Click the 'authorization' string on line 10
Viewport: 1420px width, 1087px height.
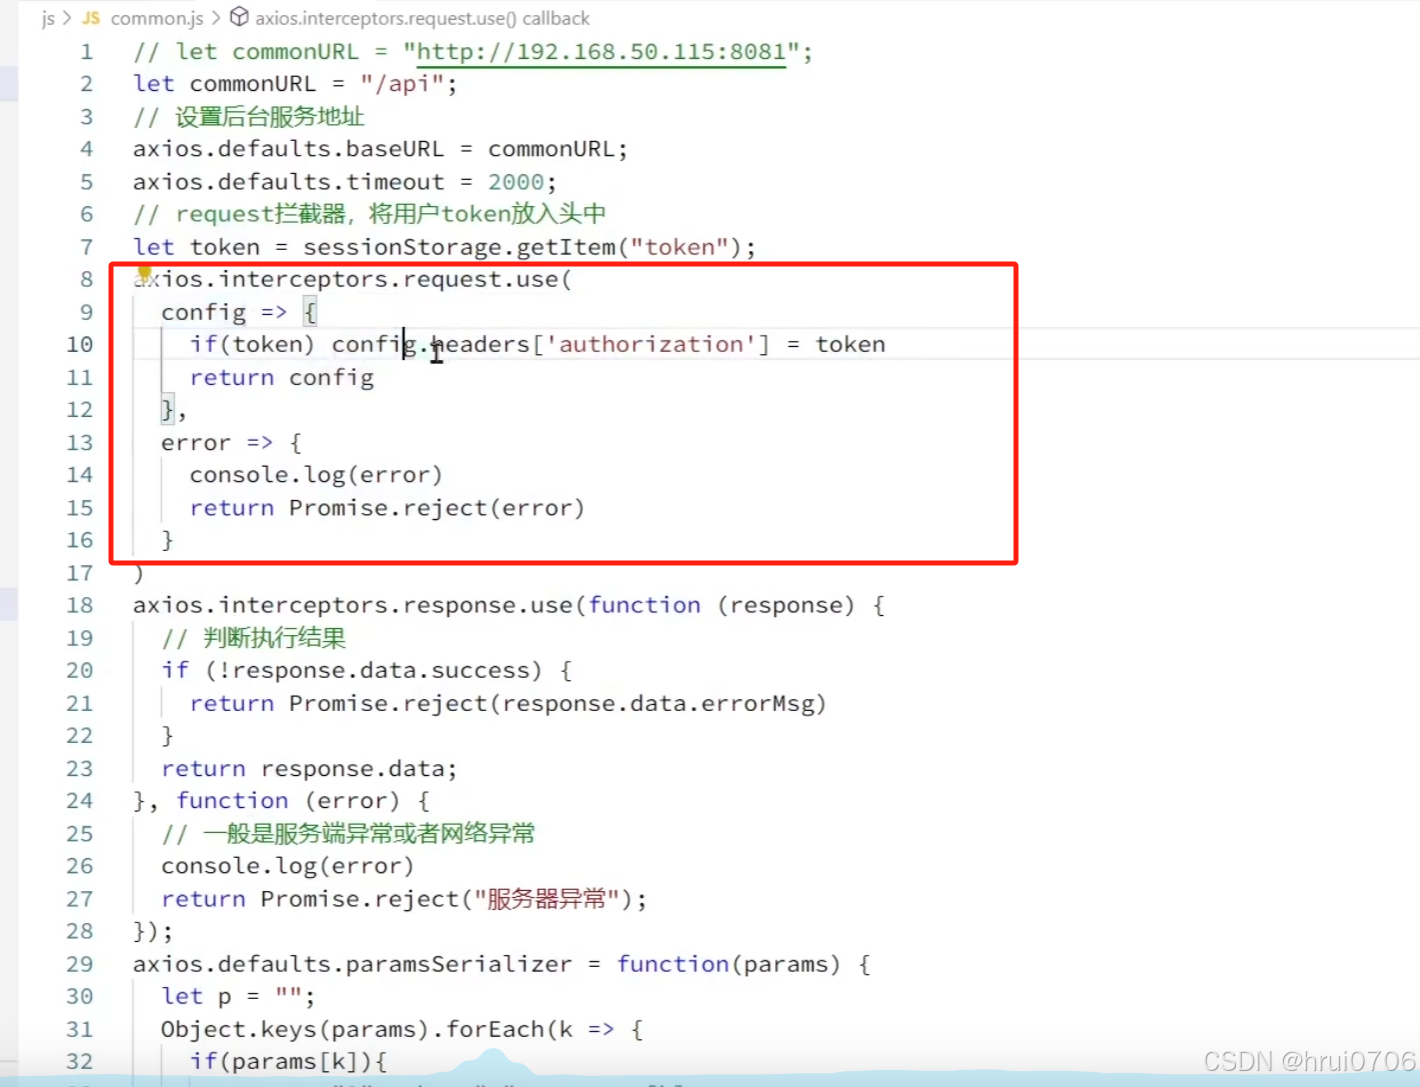pyautogui.click(x=650, y=344)
